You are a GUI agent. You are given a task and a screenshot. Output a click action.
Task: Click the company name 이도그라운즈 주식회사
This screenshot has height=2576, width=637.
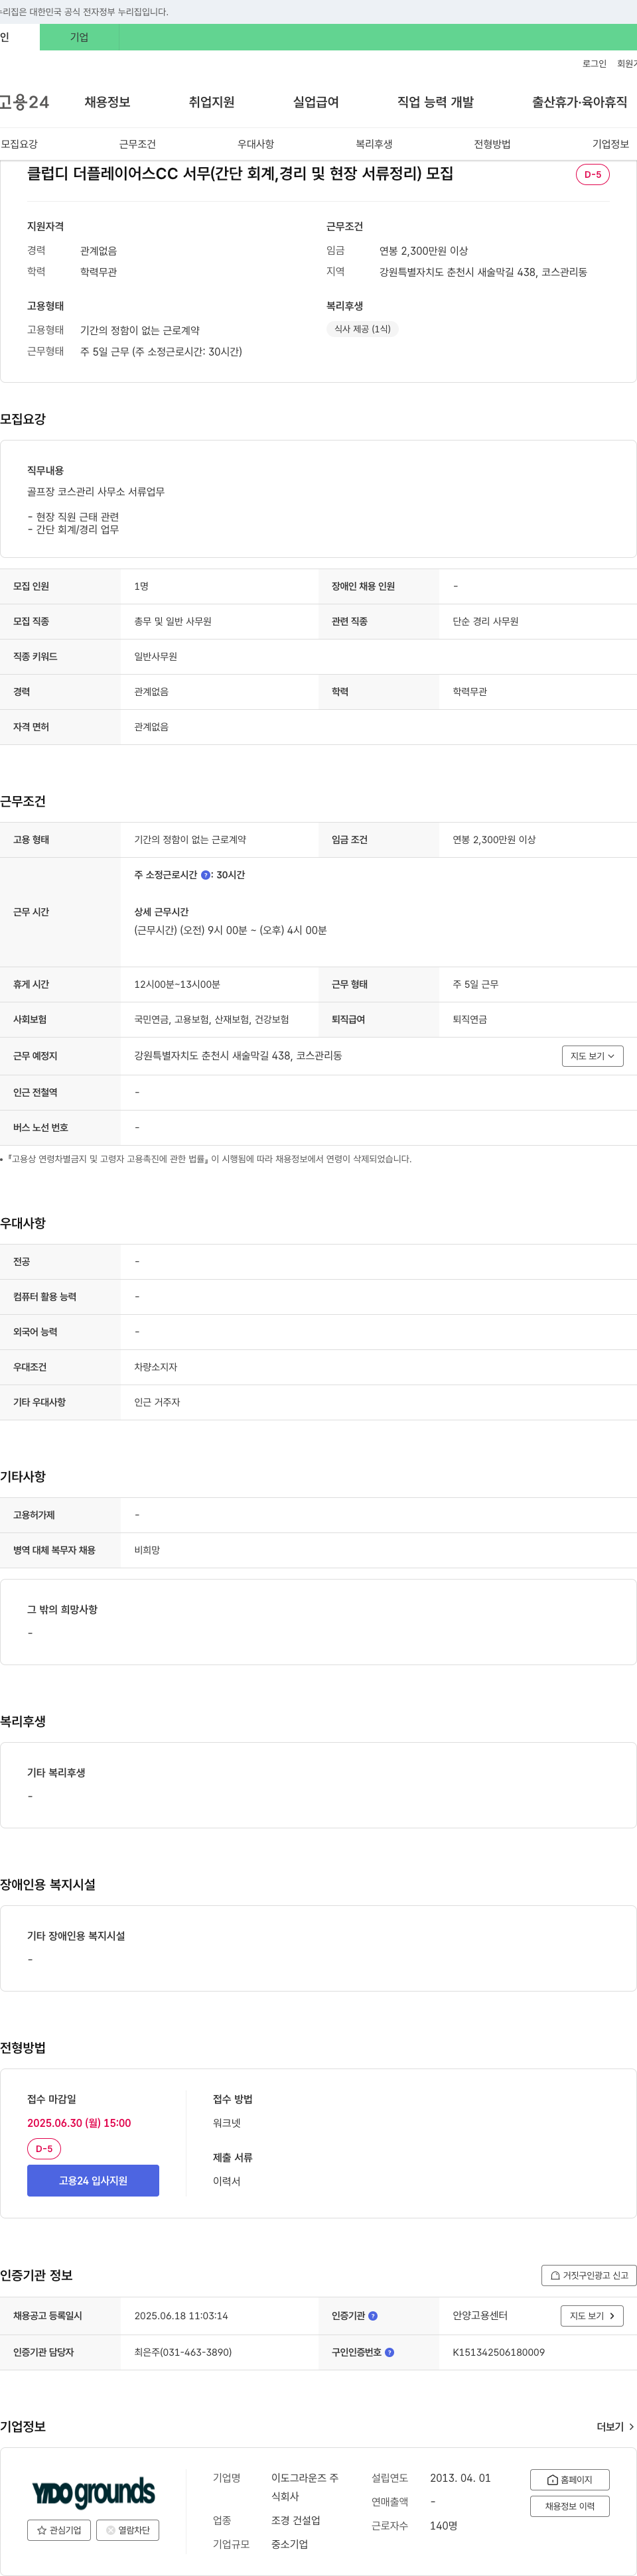[x=304, y=2487]
